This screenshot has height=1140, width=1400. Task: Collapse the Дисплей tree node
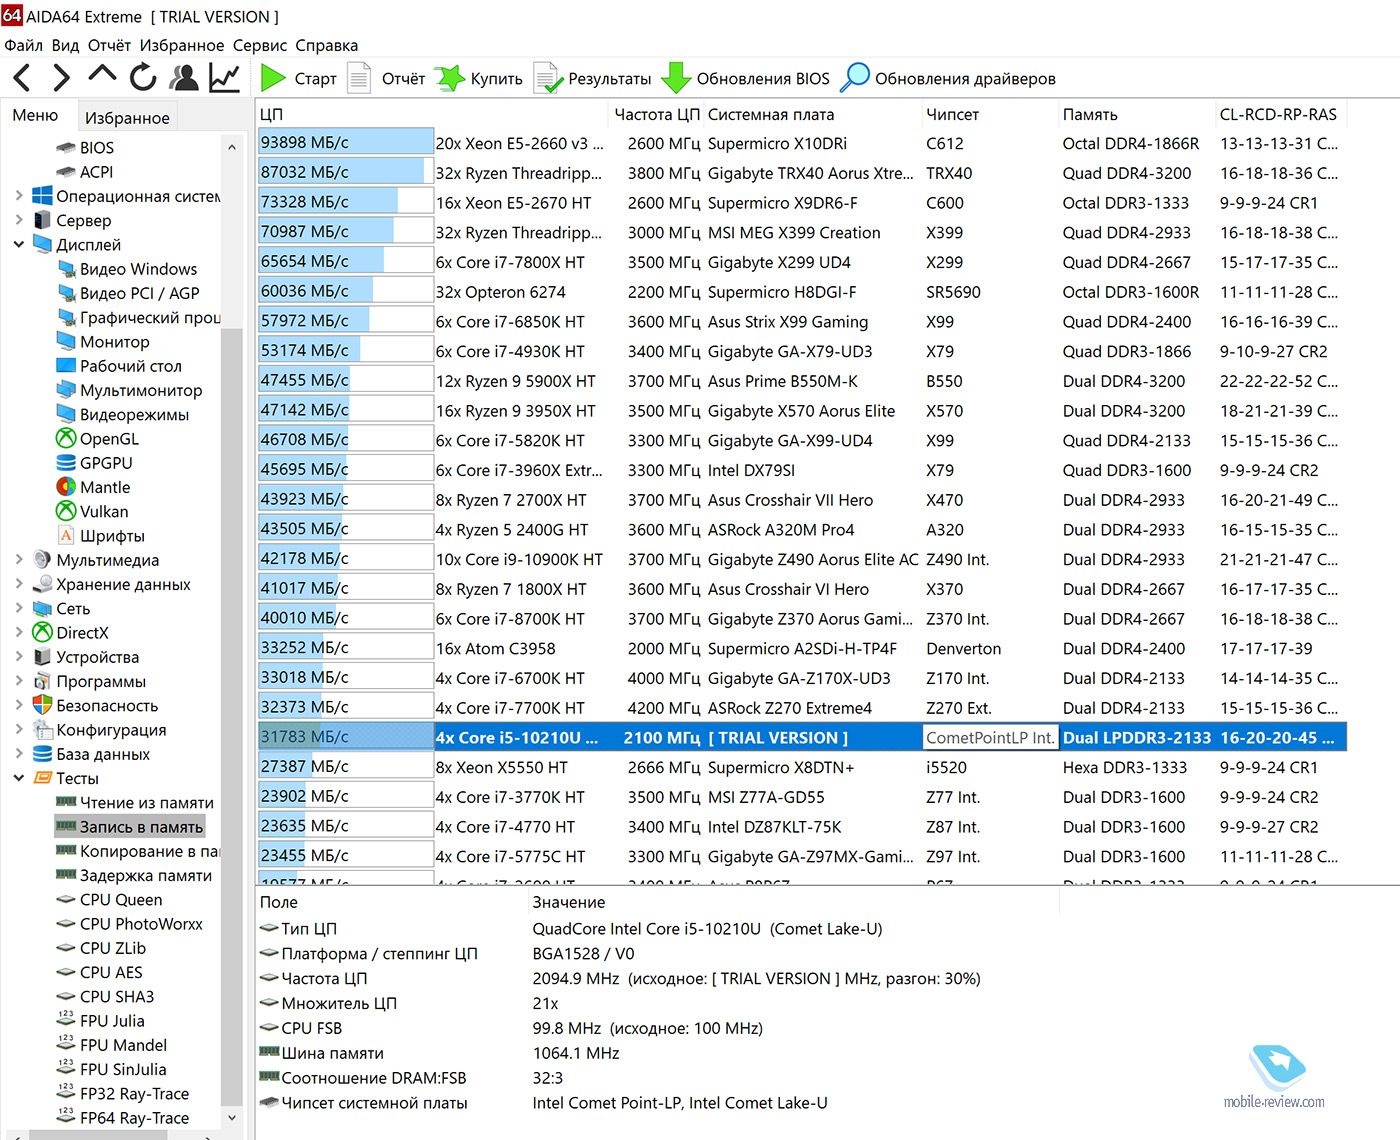point(18,244)
